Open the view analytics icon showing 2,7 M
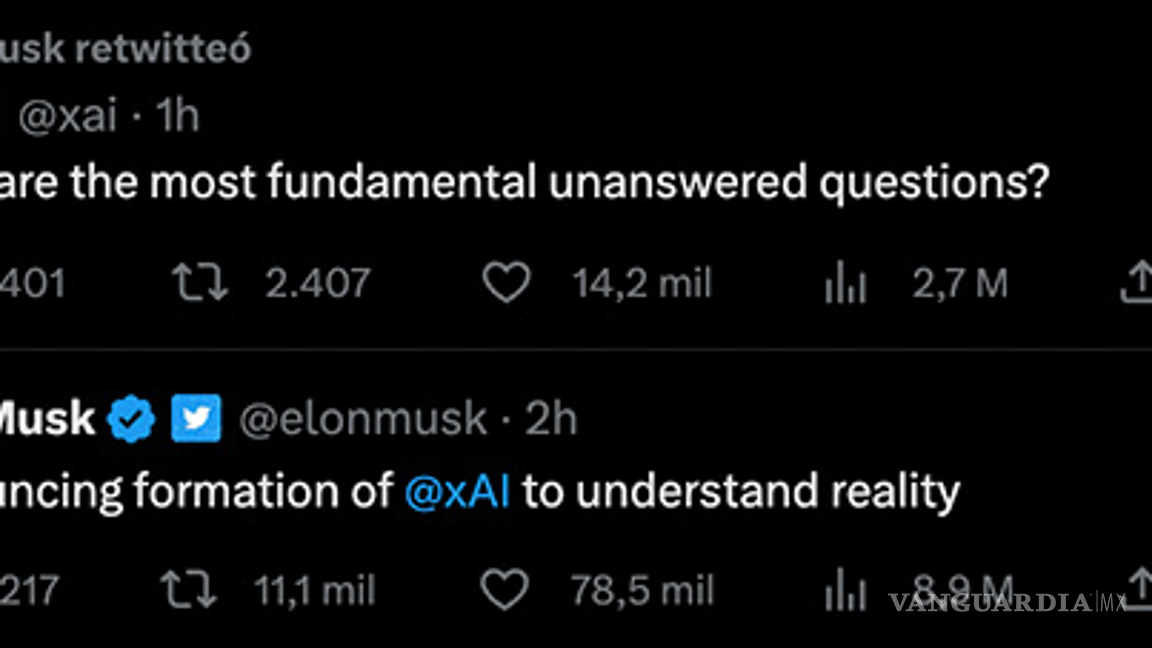This screenshot has width=1152, height=648. (x=845, y=286)
